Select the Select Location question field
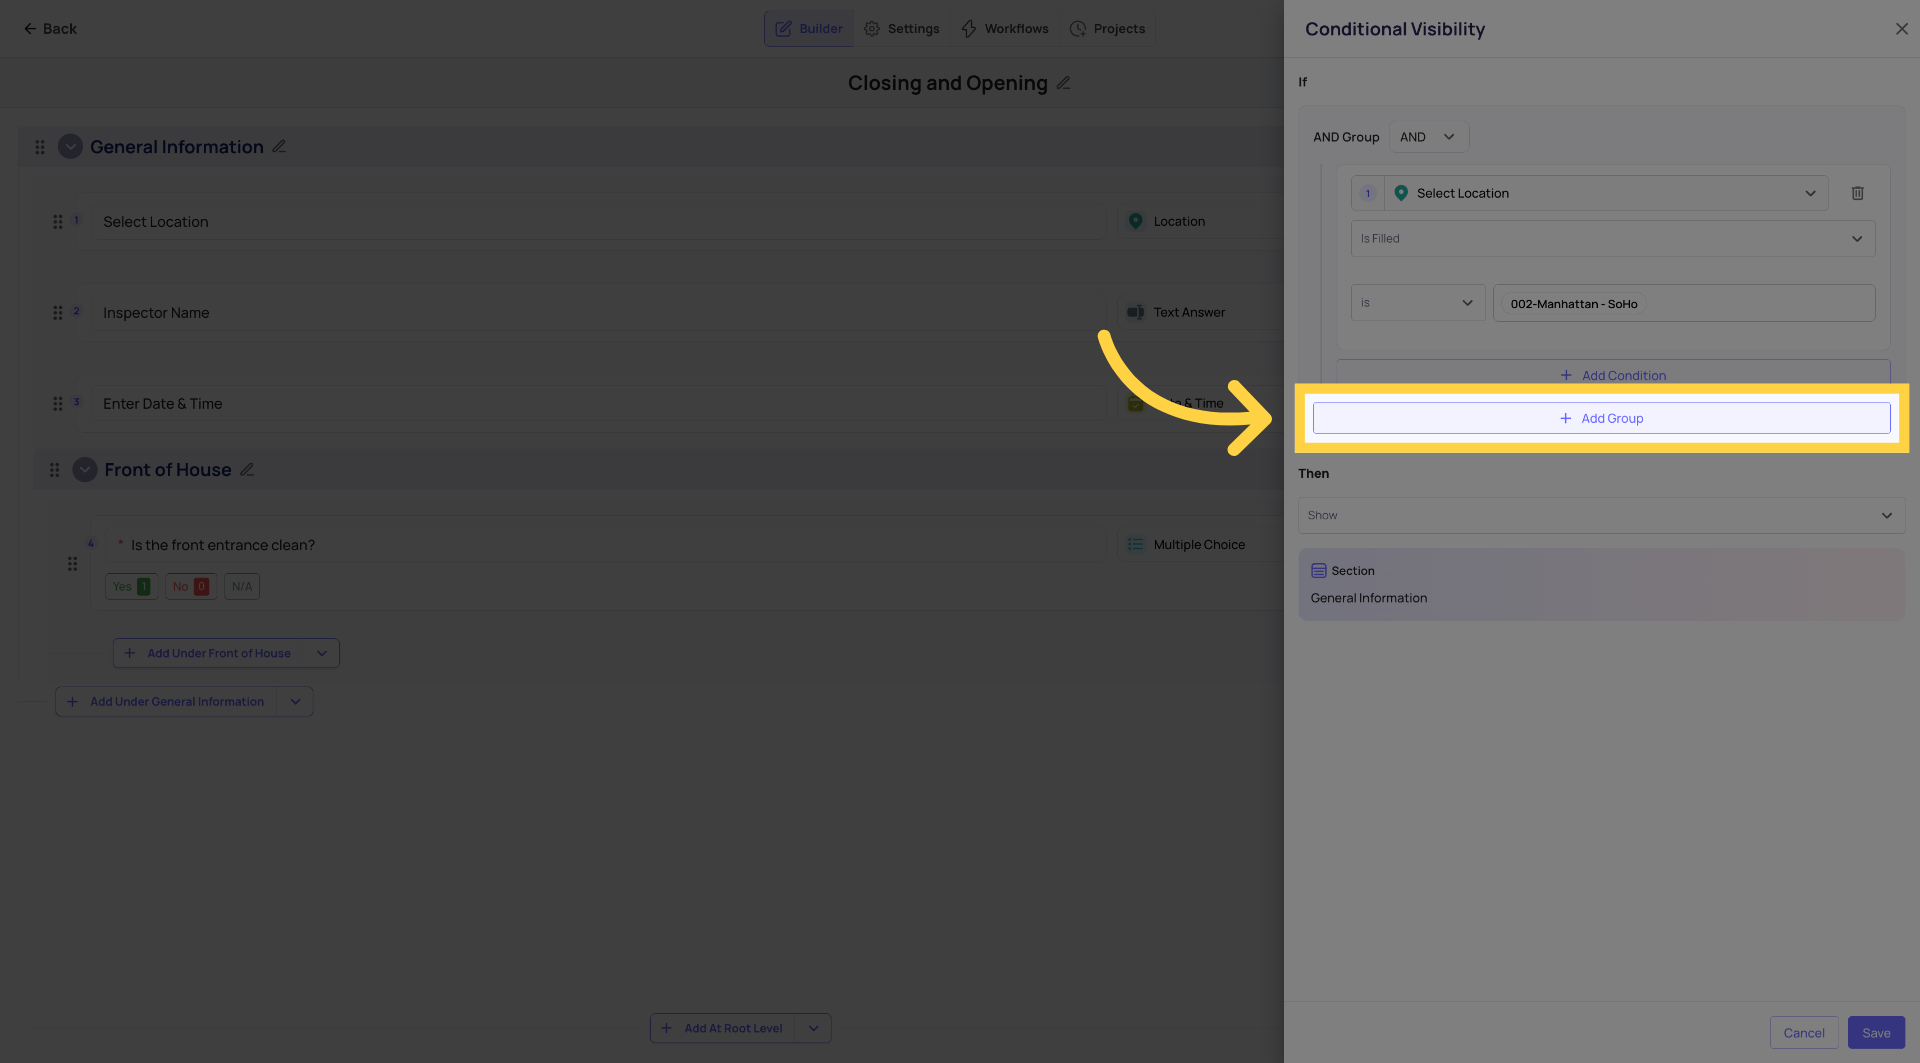 tap(600, 222)
